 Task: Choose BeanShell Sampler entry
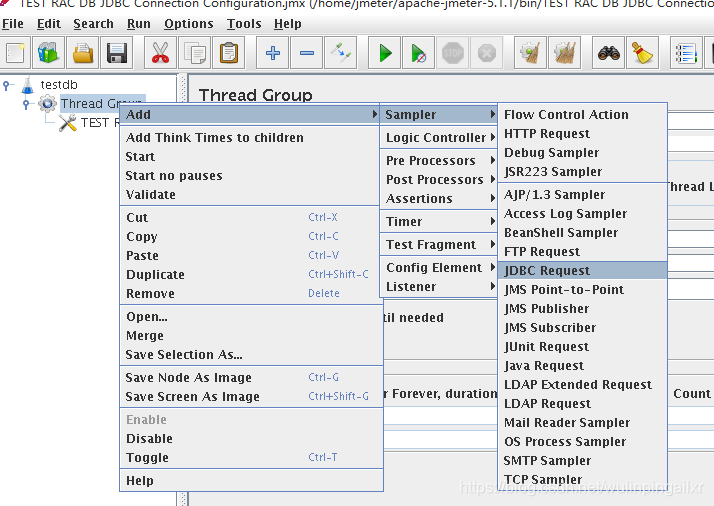(583, 233)
